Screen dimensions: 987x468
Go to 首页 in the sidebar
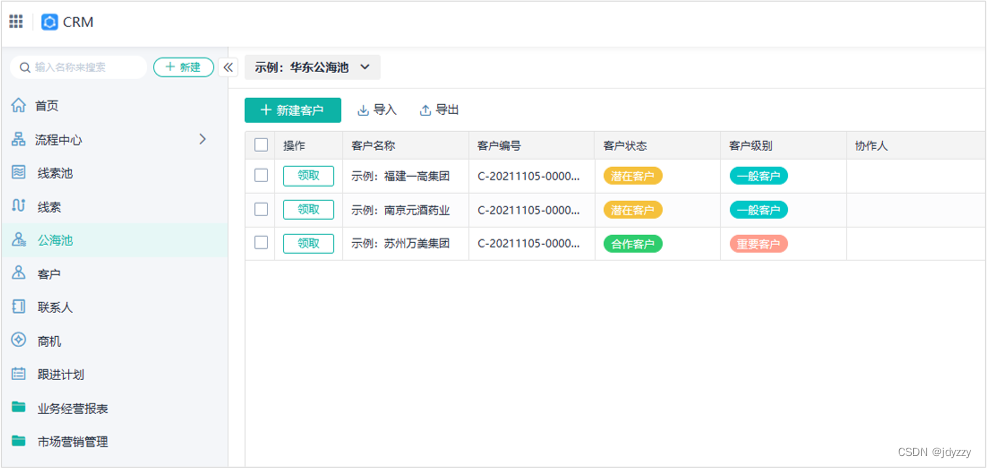pos(115,106)
